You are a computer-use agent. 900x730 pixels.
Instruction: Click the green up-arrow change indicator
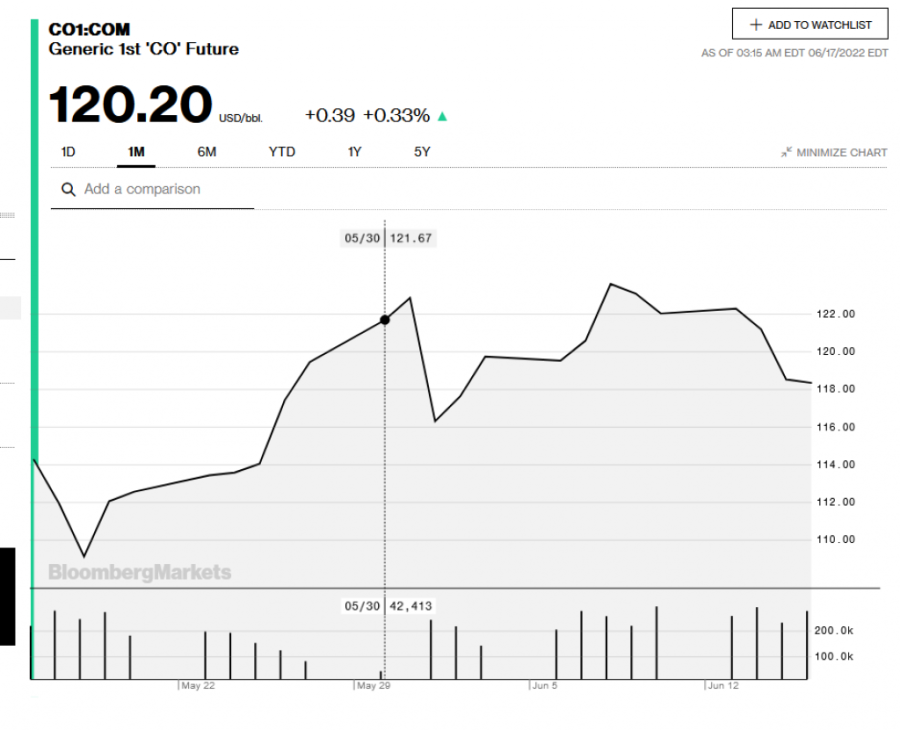click(x=443, y=116)
